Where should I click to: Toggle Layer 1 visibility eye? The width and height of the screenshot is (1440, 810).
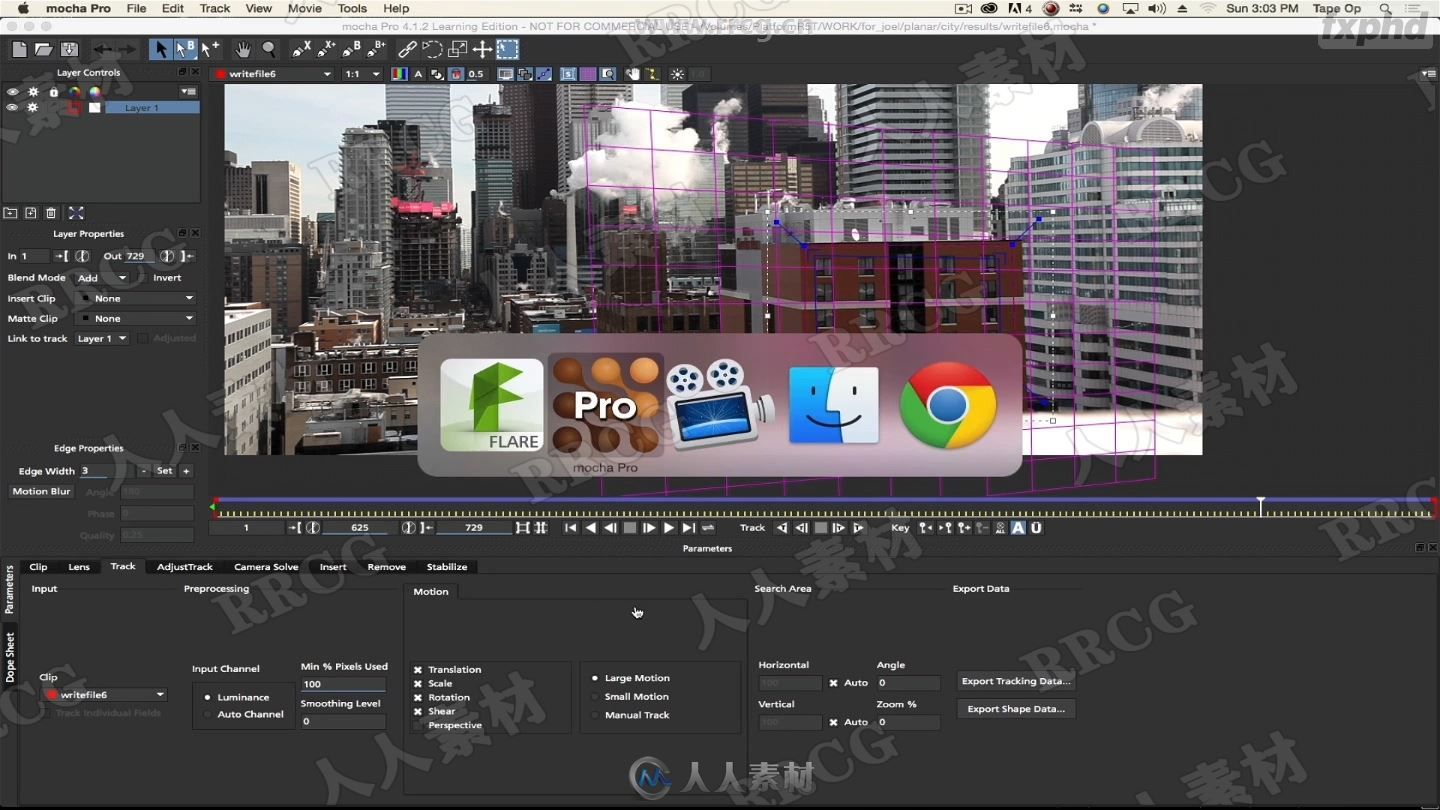[13, 108]
